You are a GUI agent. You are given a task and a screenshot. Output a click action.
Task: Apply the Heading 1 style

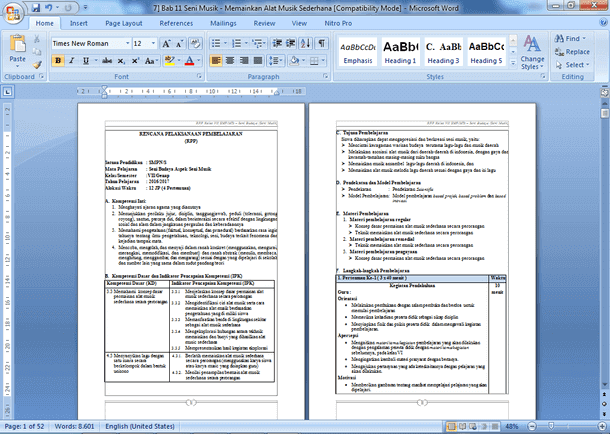click(400, 52)
